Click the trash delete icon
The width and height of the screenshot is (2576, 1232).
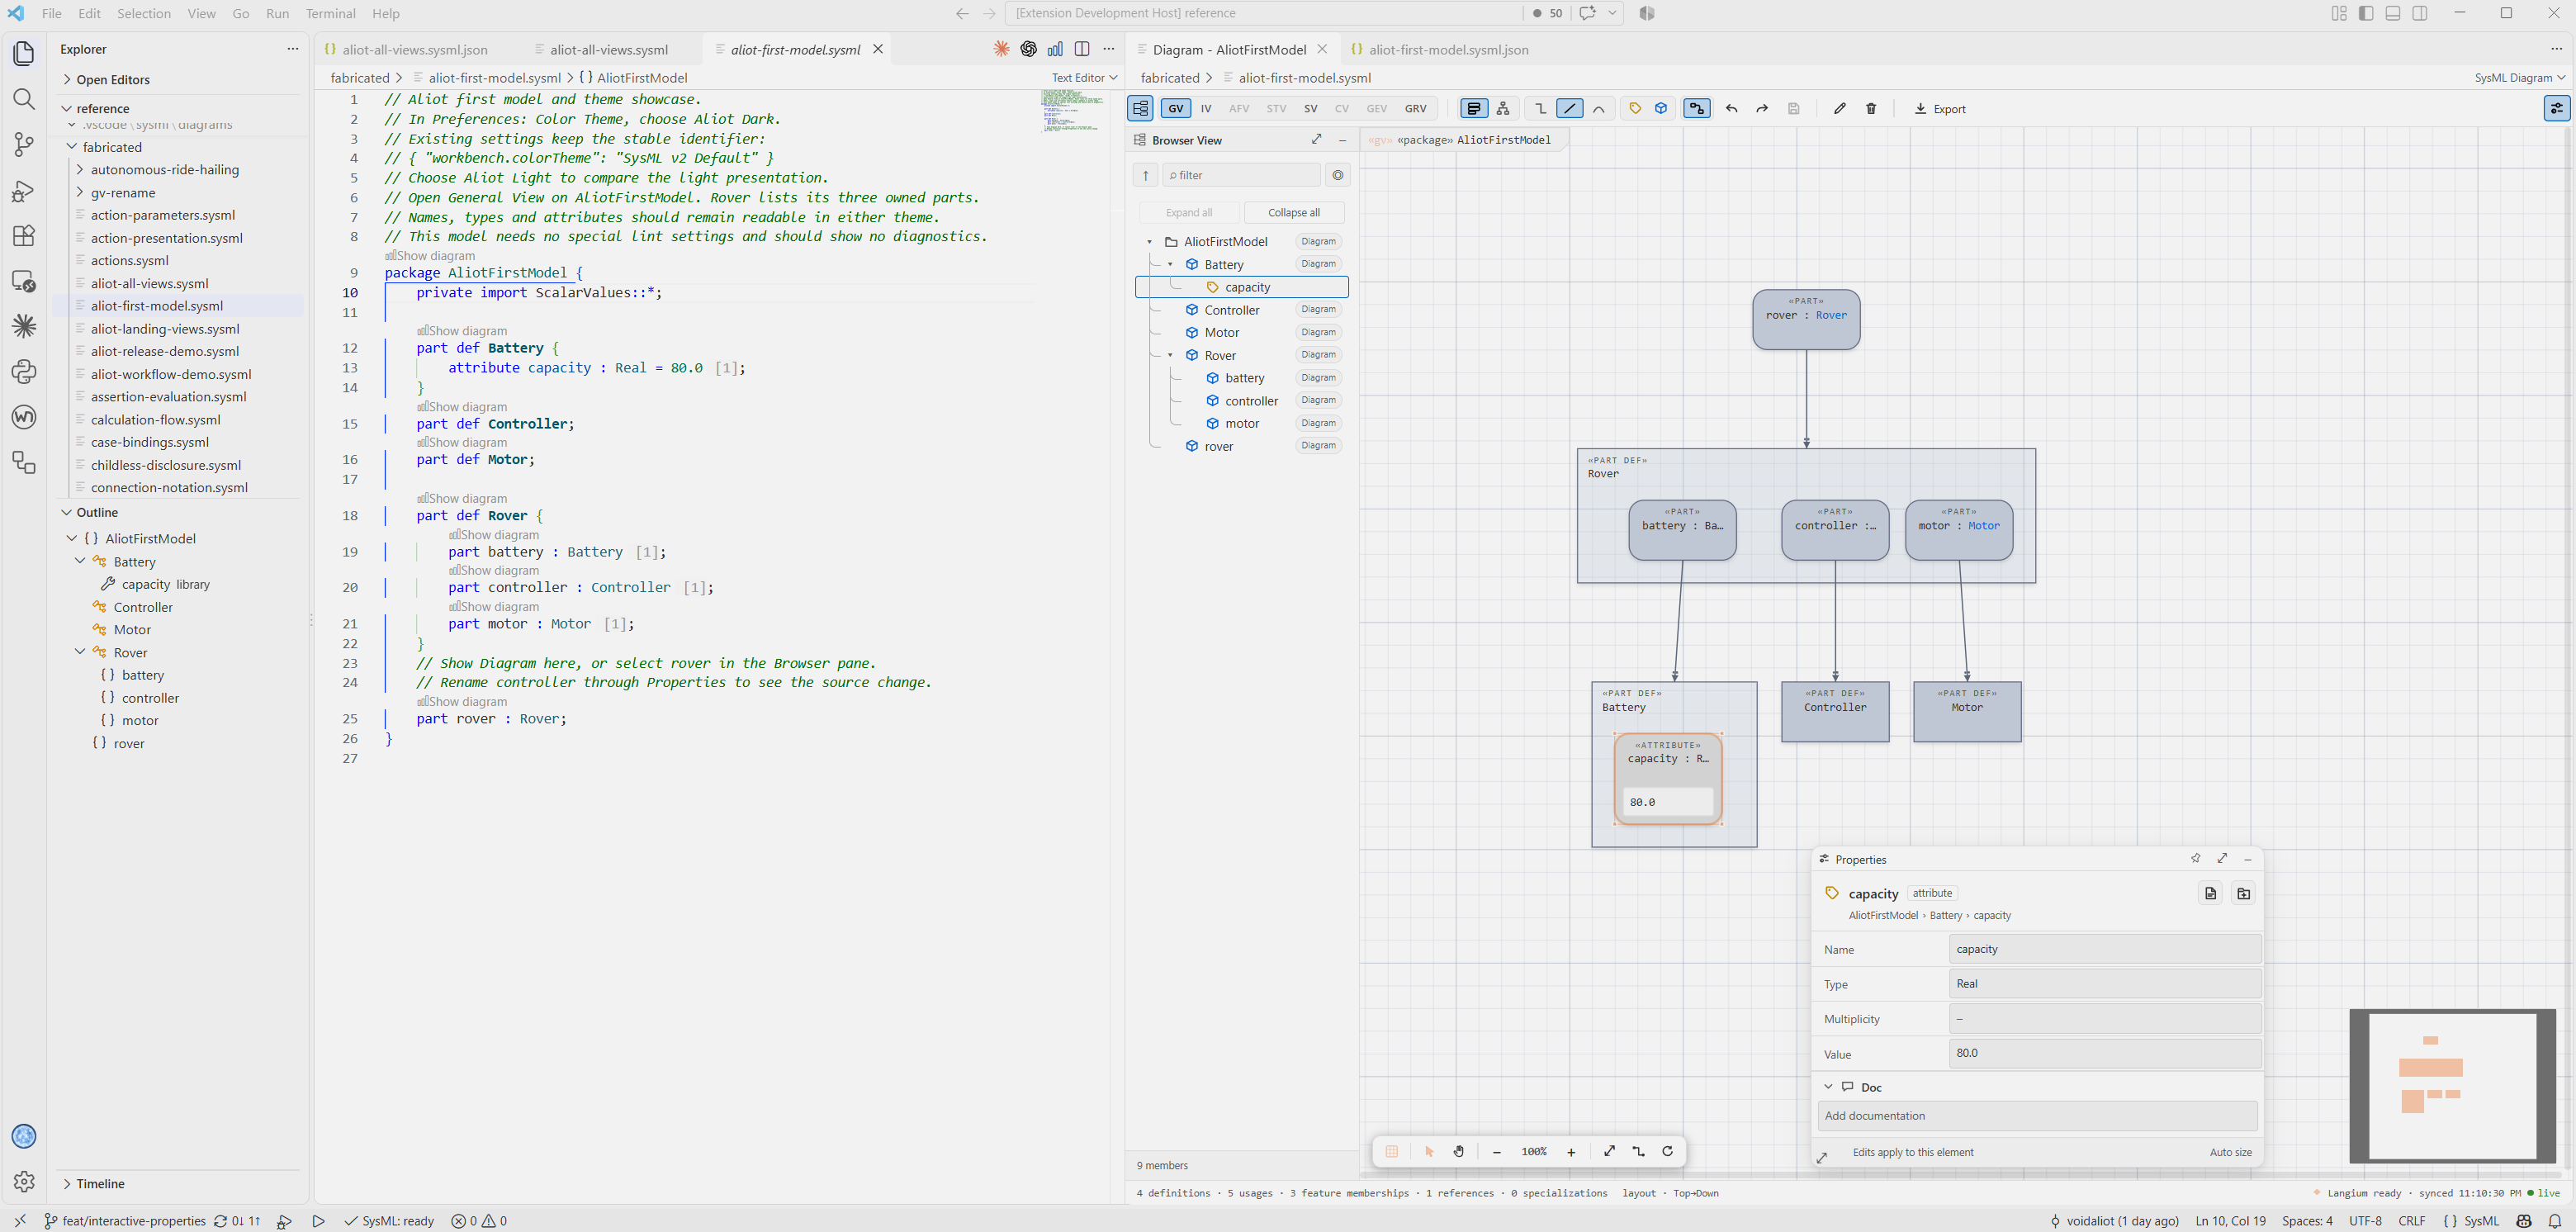pos(1871,109)
